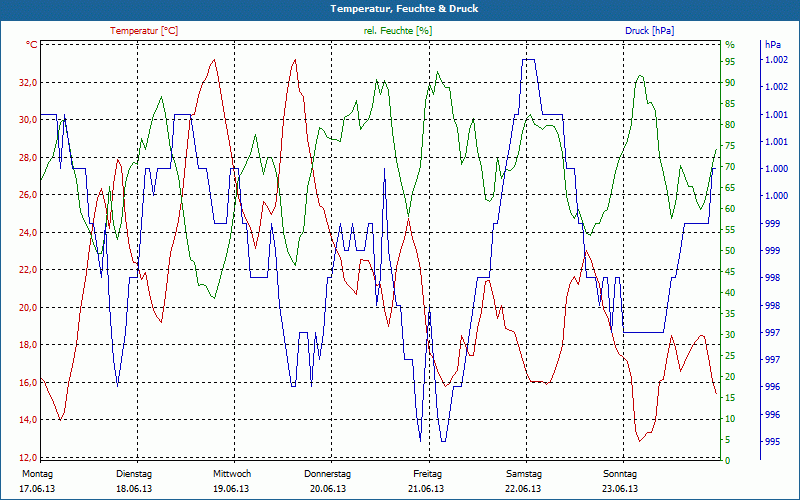Click the chart title "Temperatur, Feuchte & Druck"
The height and width of the screenshot is (500, 800).
404,9
